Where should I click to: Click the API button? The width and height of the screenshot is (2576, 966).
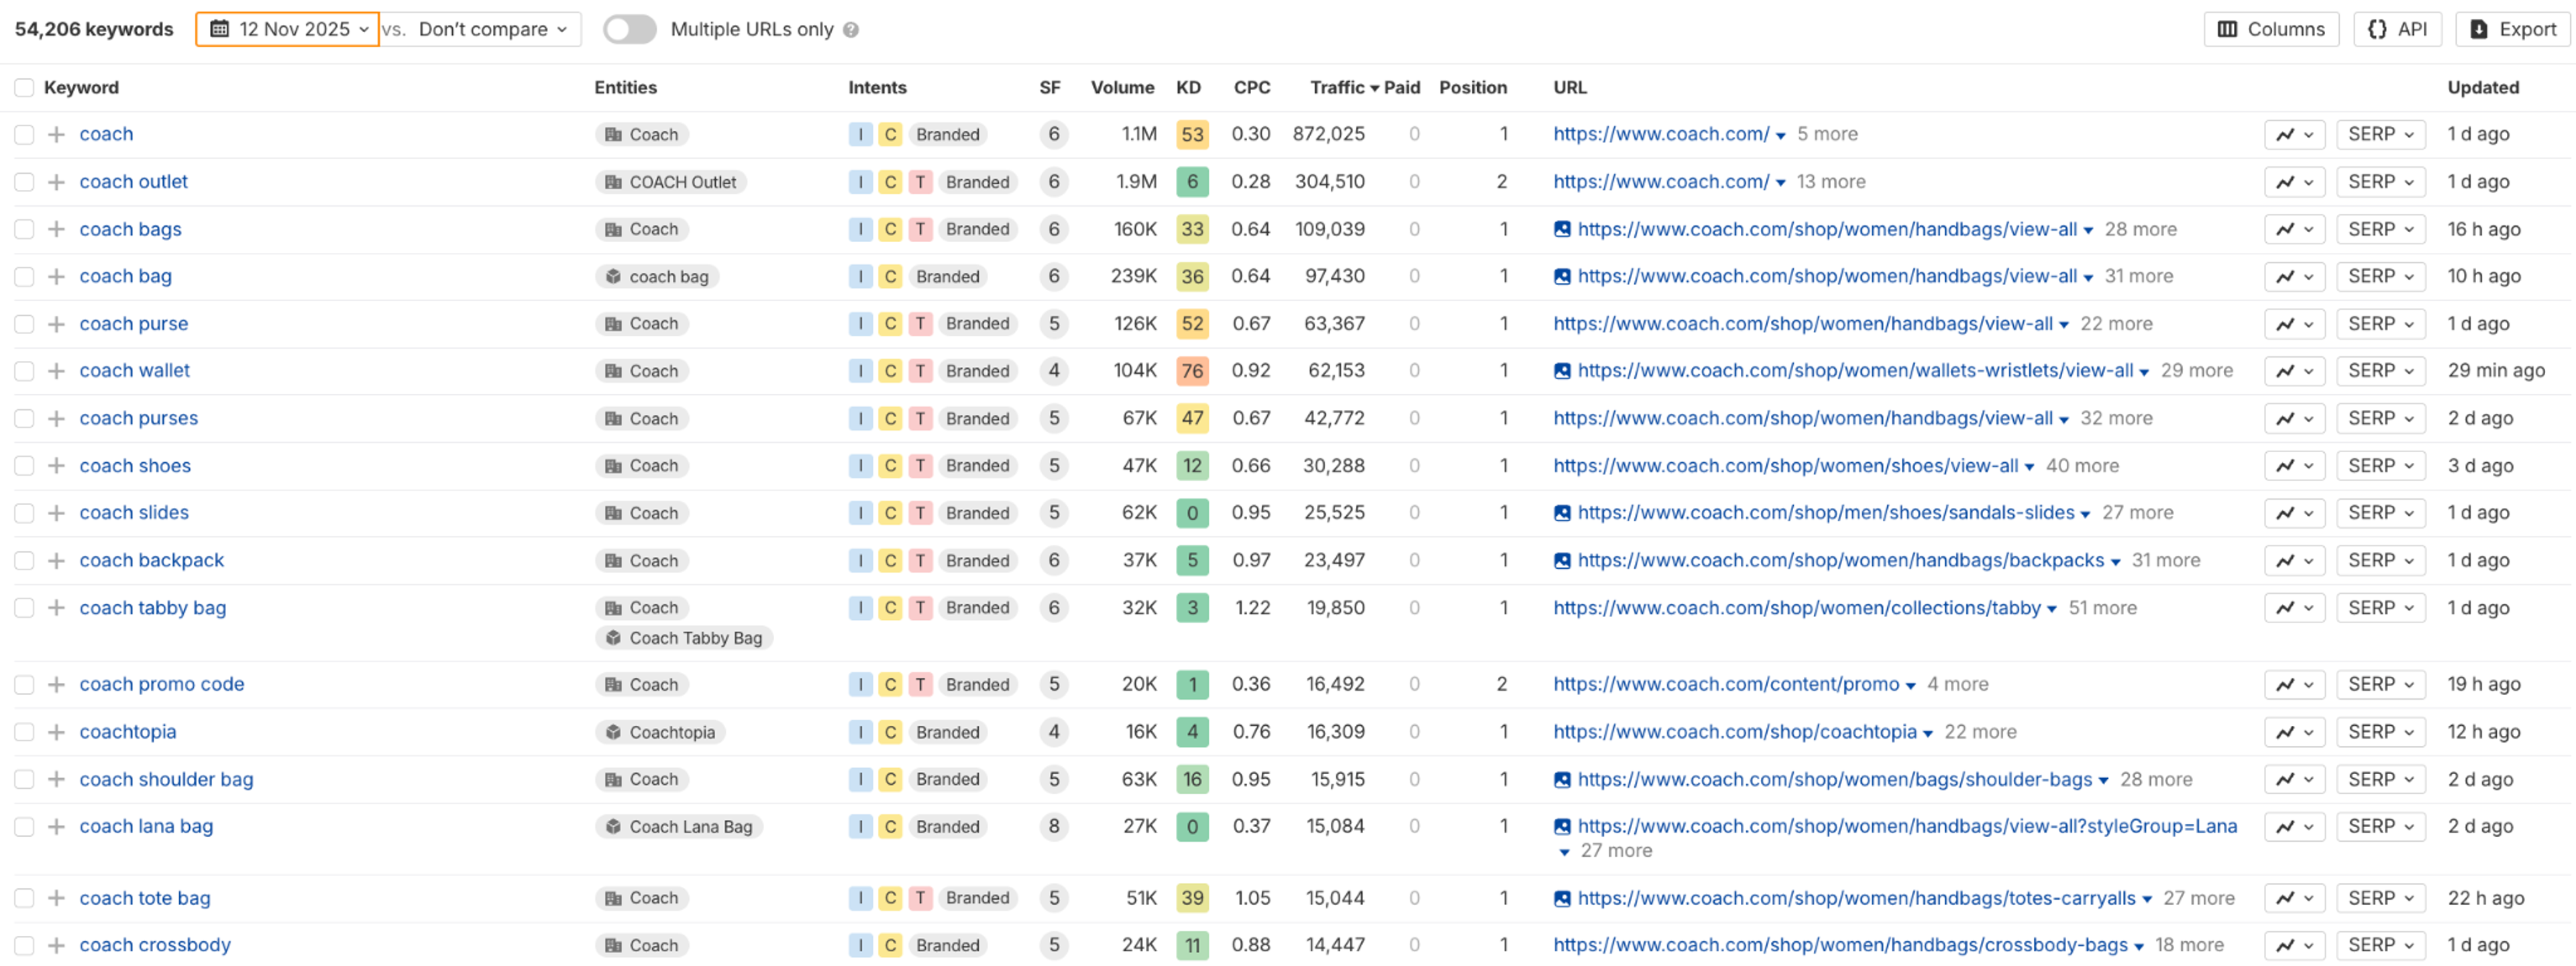tap(2397, 29)
